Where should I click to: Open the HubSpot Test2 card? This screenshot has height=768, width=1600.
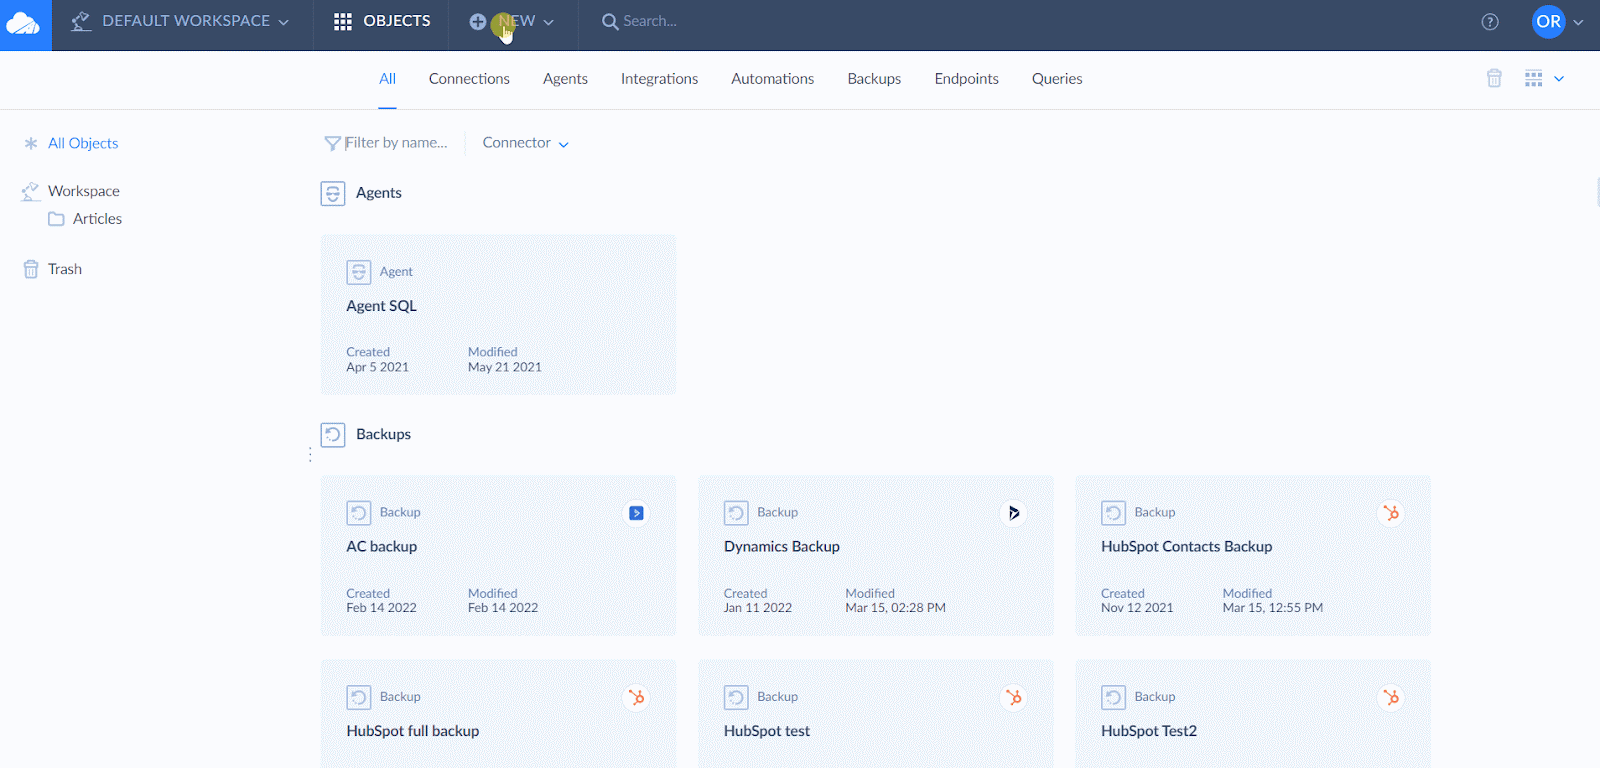1253,714
